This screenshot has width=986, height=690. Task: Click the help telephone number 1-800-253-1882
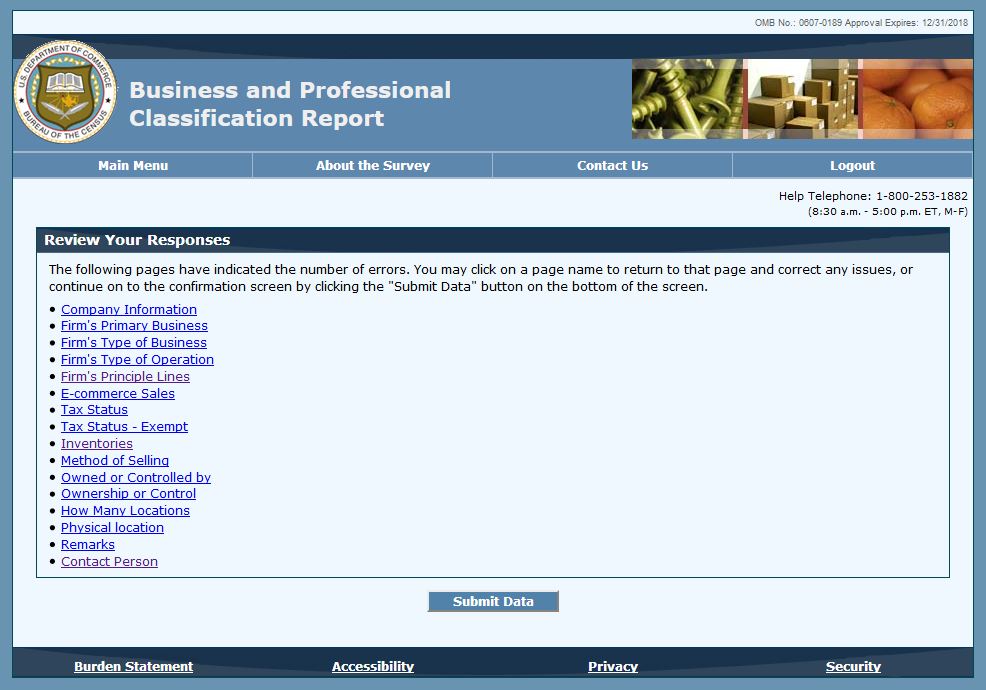tap(922, 196)
